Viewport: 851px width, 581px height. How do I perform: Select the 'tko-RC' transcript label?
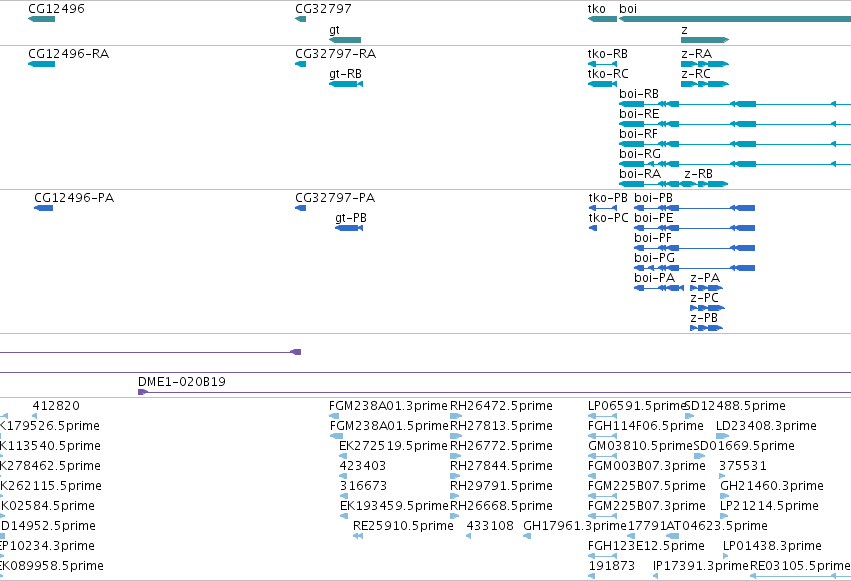click(x=608, y=74)
